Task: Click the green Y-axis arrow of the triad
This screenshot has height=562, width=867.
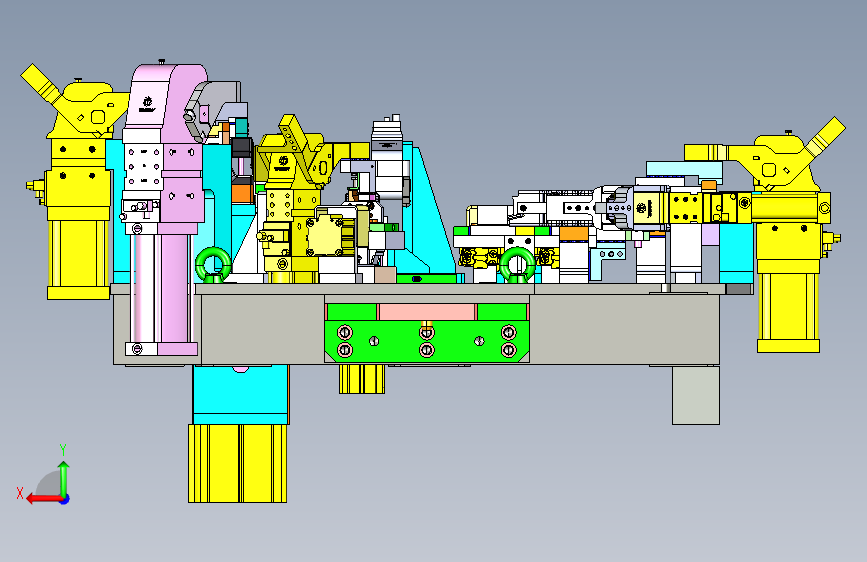Action: pos(64,478)
